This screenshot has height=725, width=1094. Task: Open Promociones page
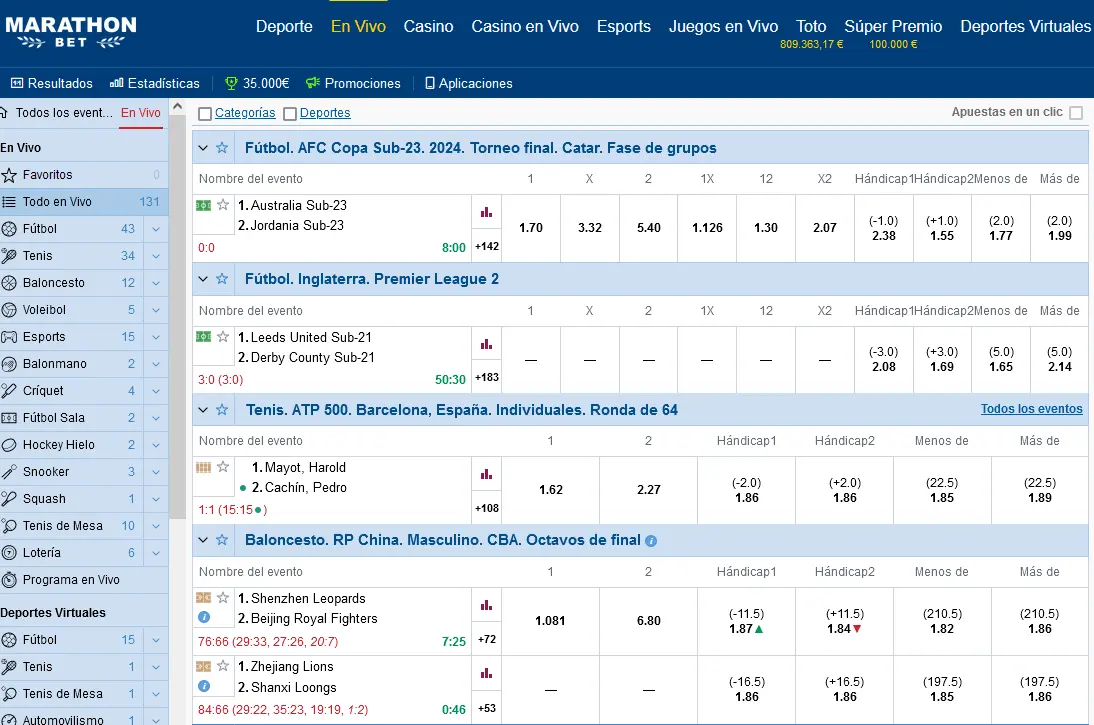(x=353, y=83)
